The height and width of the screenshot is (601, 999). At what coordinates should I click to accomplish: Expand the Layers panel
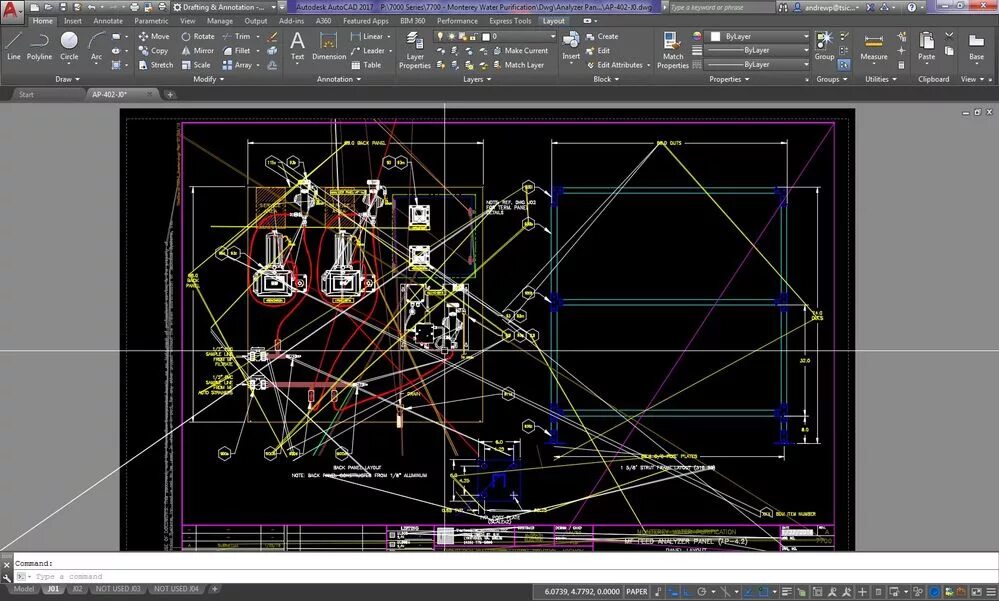[x=477, y=79]
